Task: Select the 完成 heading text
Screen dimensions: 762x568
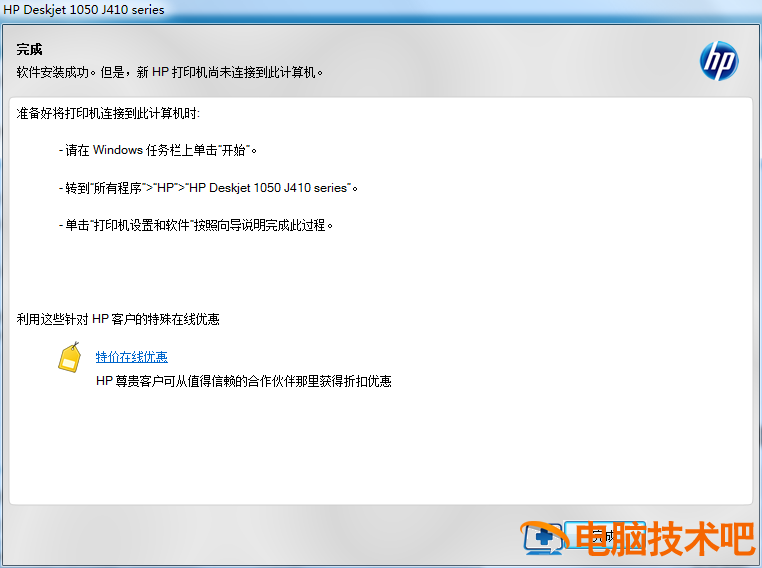Action: coord(30,49)
